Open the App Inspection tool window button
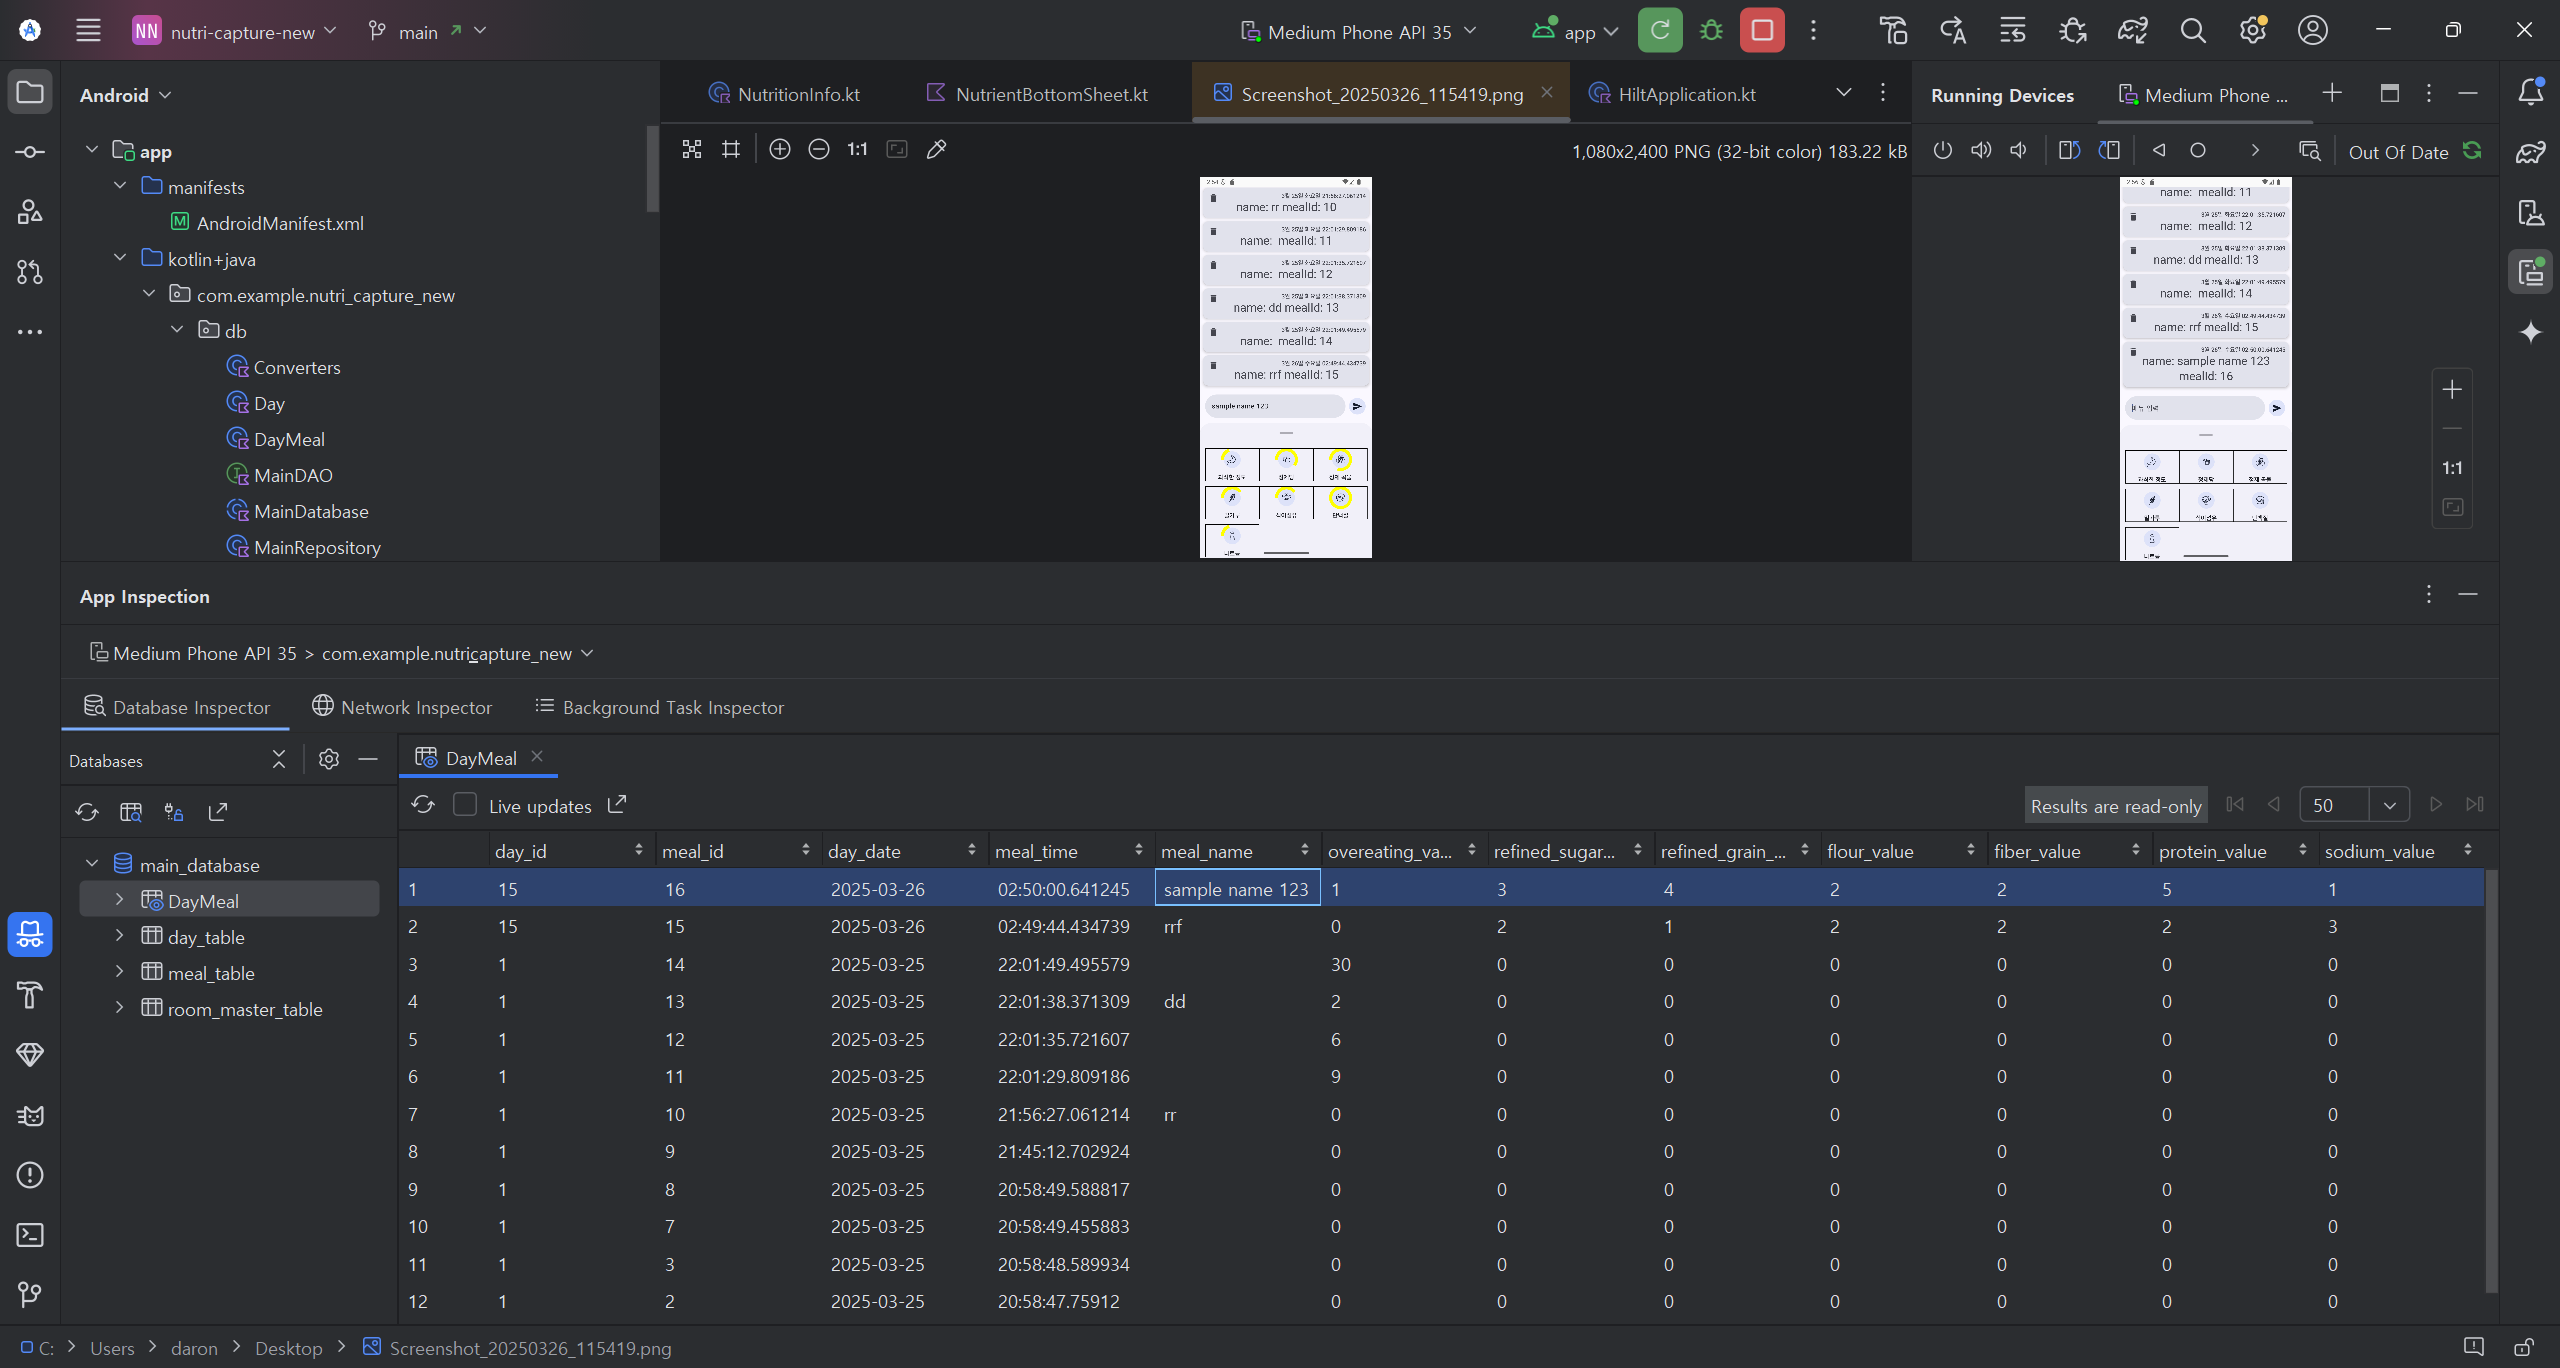This screenshot has width=2560, height=1368. coord(30,935)
